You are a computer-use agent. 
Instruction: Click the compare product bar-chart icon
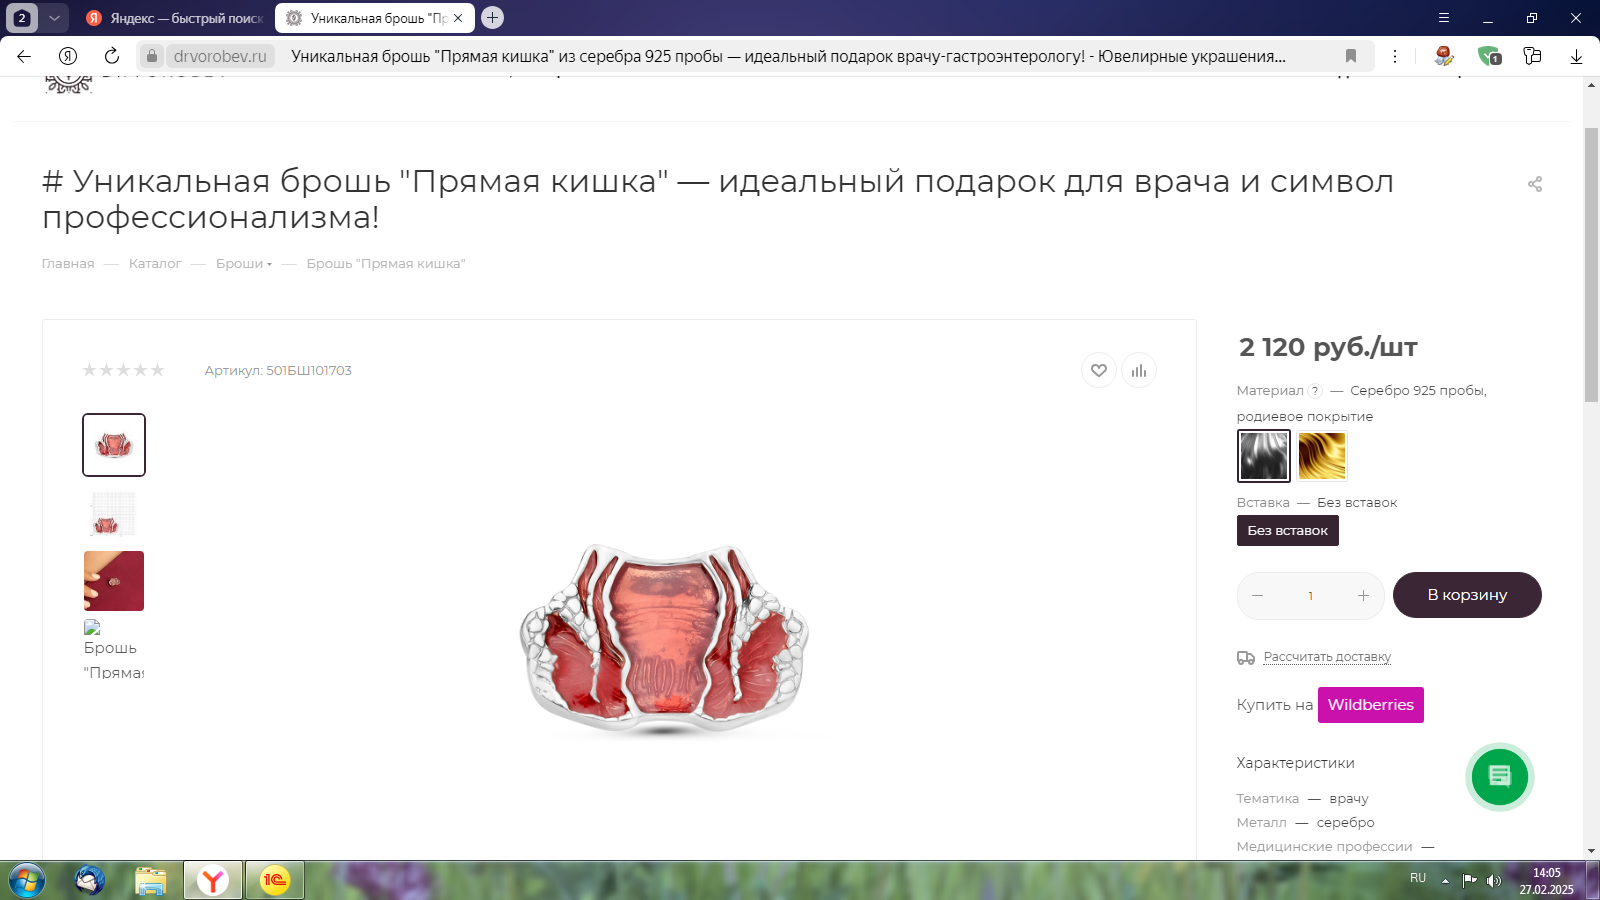tap(1138, 371)
